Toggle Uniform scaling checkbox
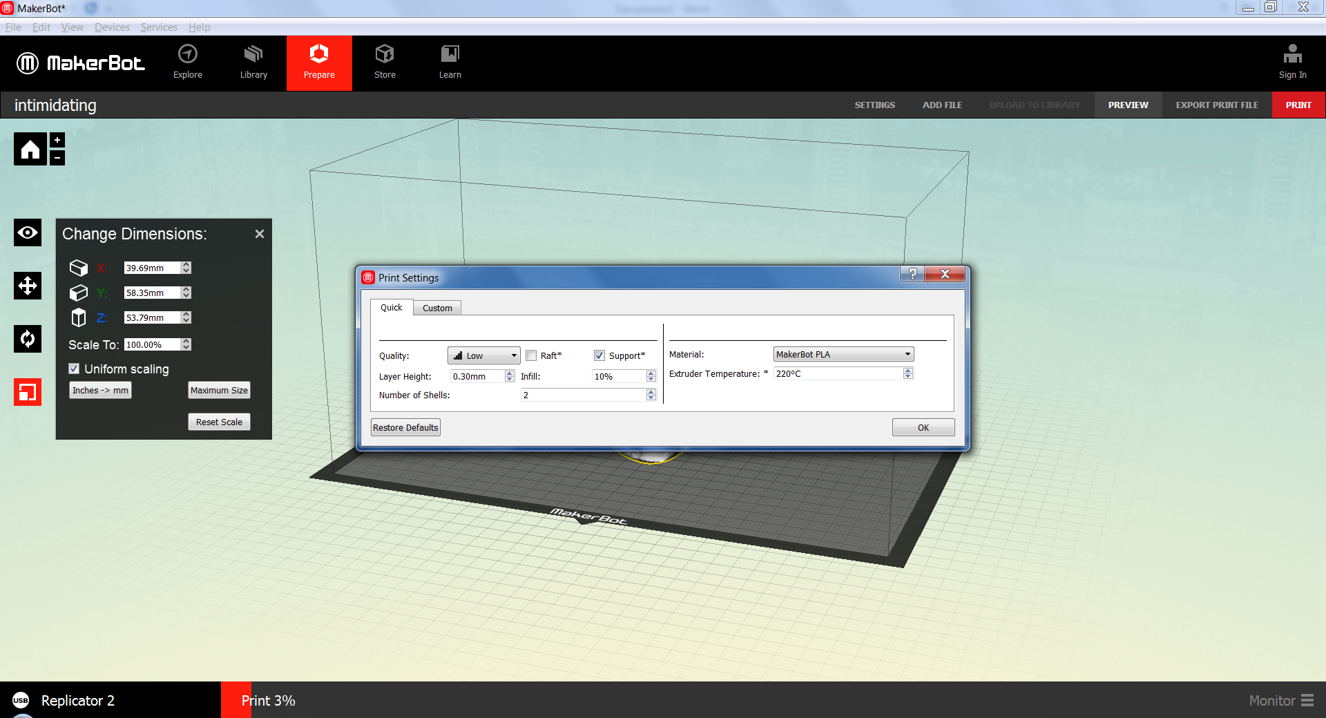 pyautogui.click(x=74, y=369)
